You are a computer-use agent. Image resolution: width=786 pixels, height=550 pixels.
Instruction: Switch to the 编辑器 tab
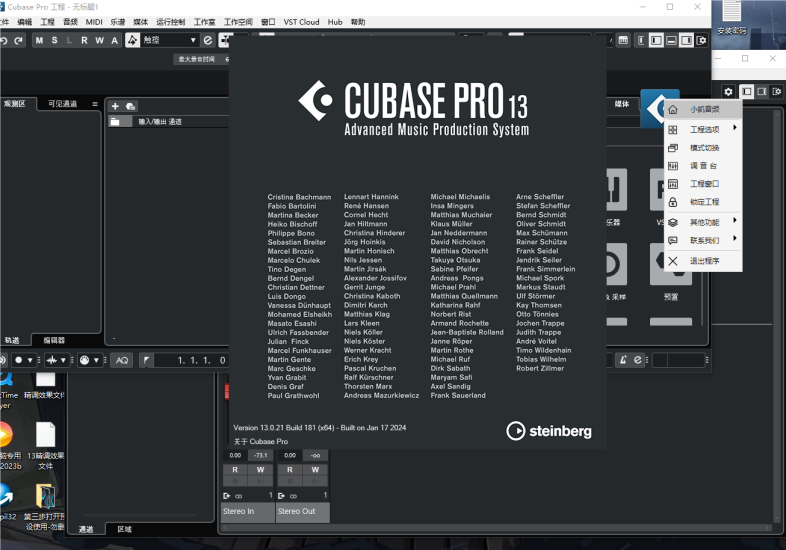[54, 340]
